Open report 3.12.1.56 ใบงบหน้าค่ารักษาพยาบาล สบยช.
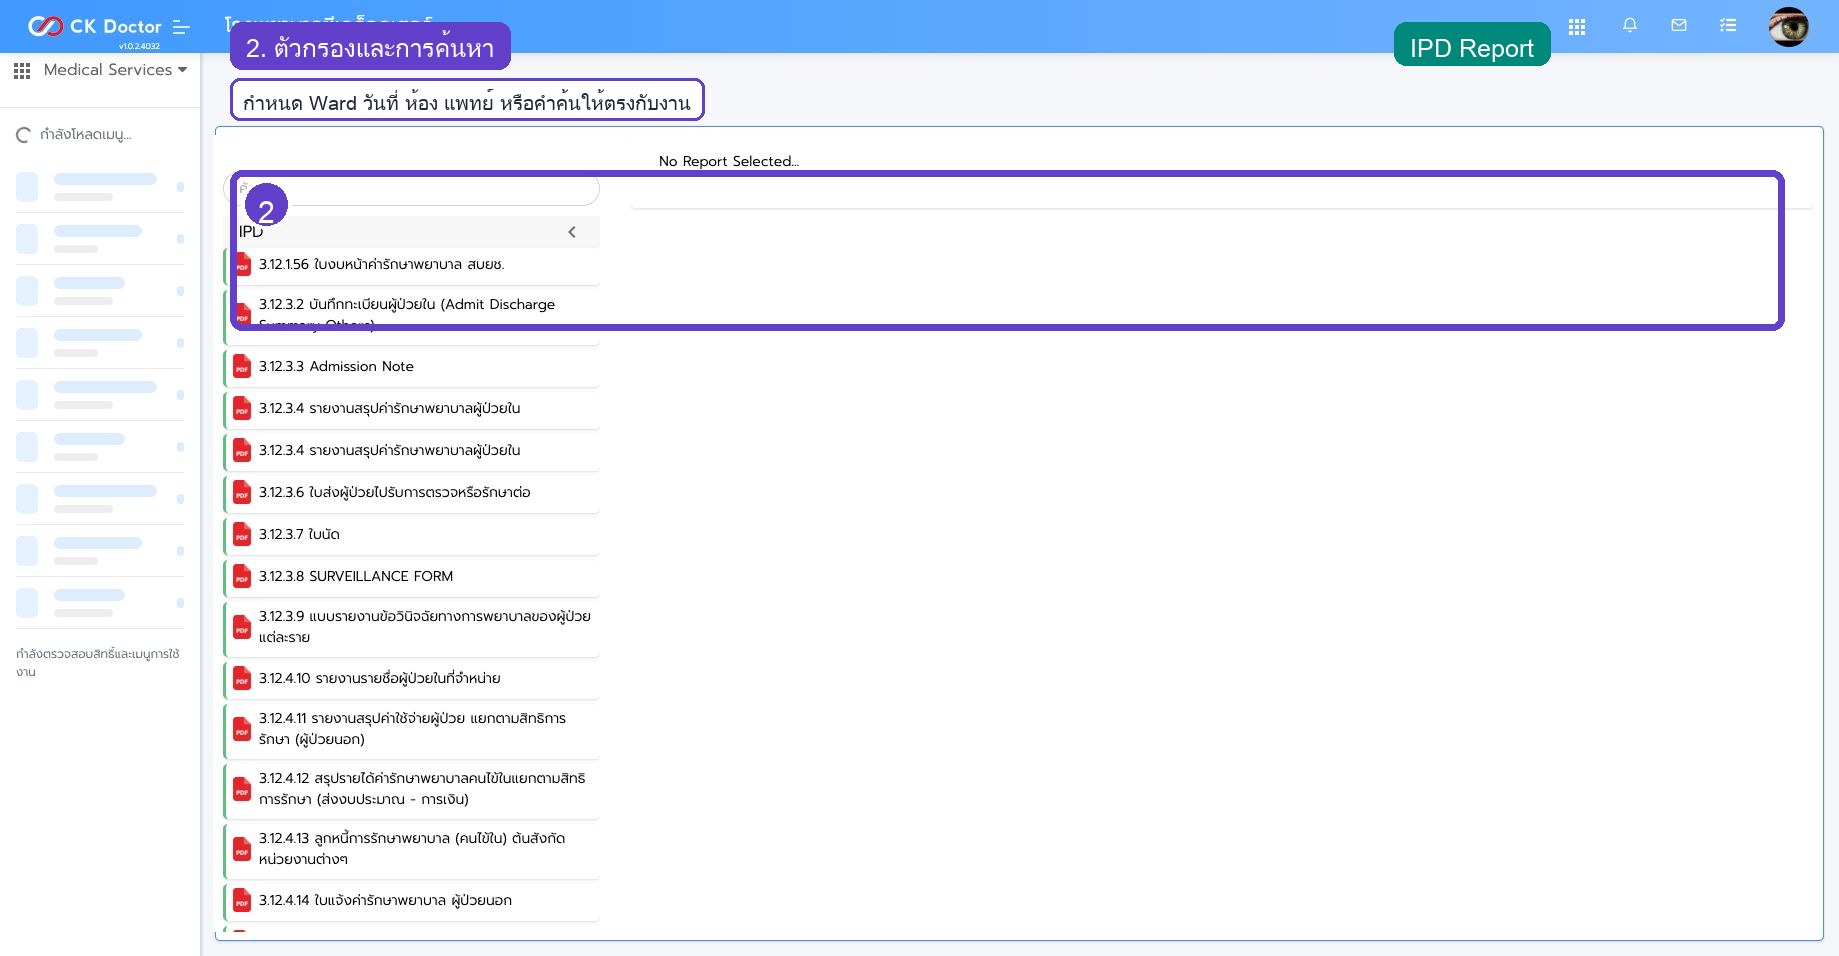The height and width of the screenshot is (956, 1839). point(412,265)
